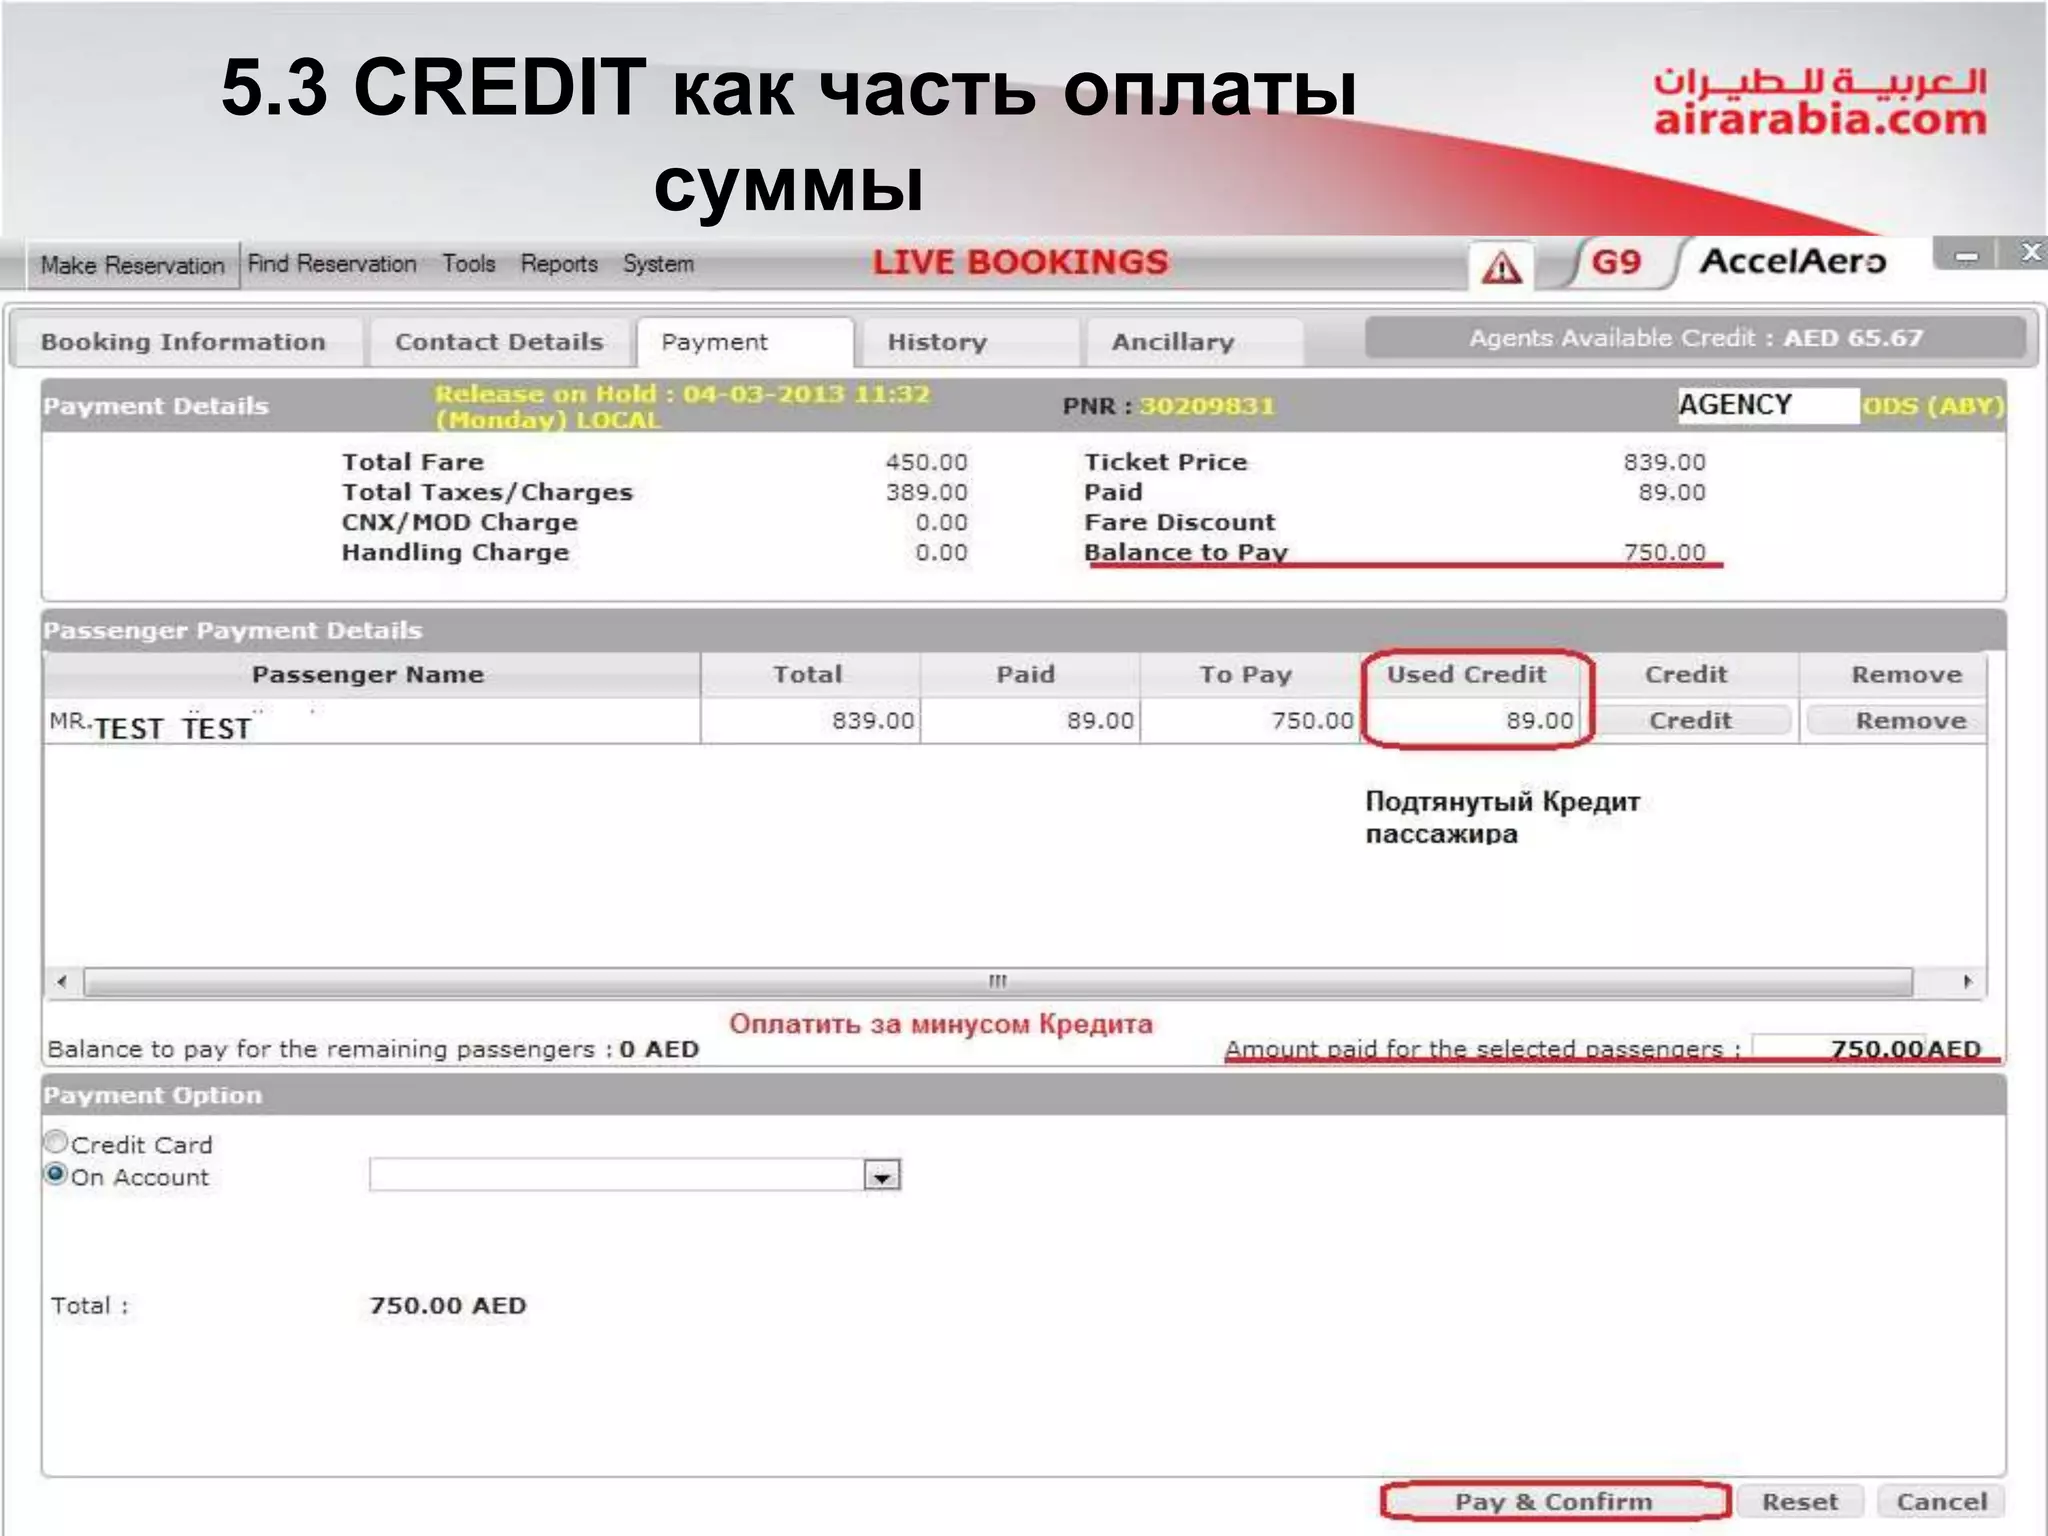Image resolution: width=2048 pixels, height=1536 pixels.
Task: Click the PNR number 30209831
Action: coord(1206,406)
